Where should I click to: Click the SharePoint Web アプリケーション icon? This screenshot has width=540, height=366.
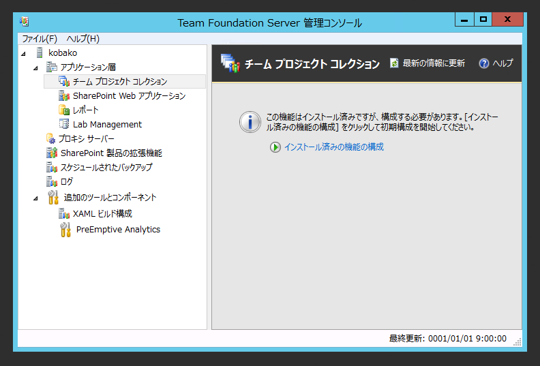[64, 96]
